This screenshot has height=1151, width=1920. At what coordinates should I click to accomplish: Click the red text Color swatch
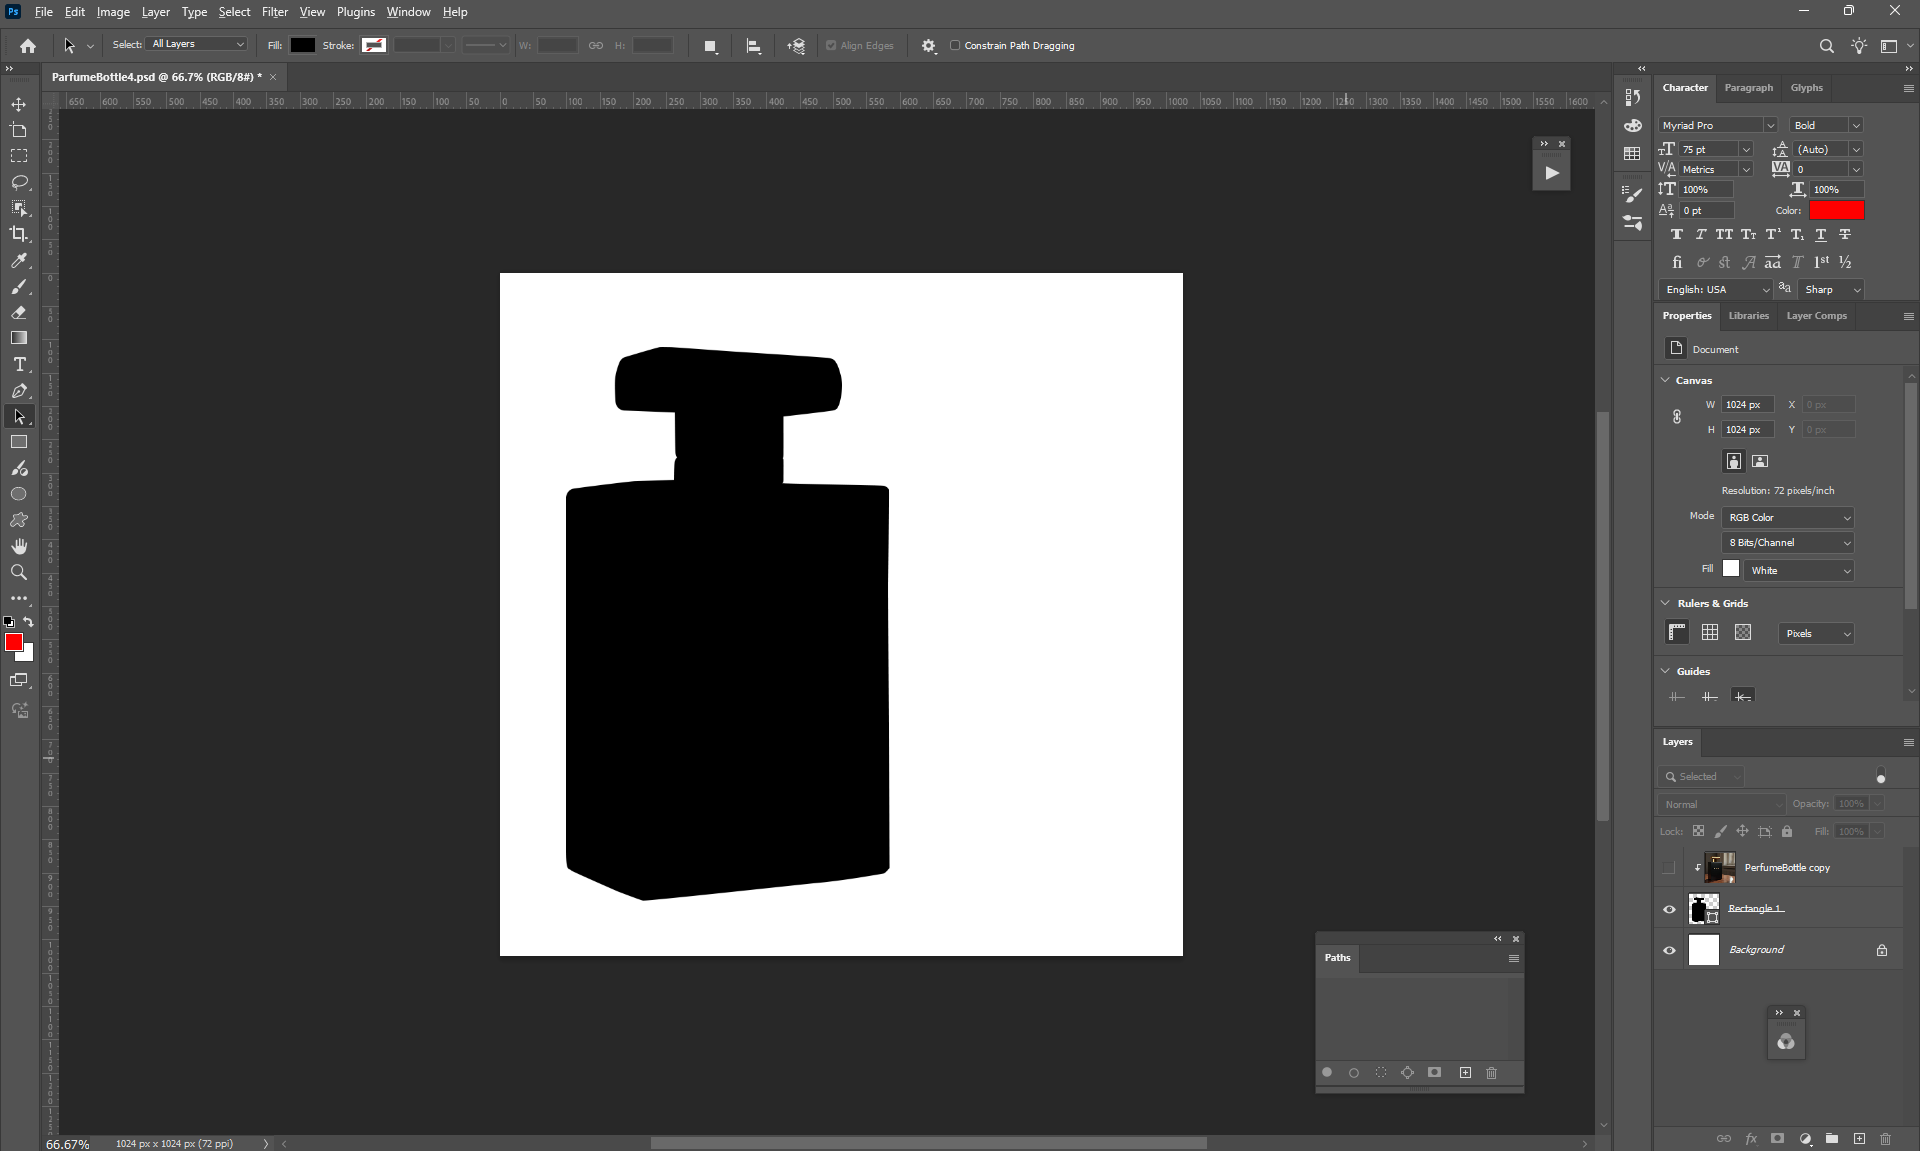[1836, 210]
